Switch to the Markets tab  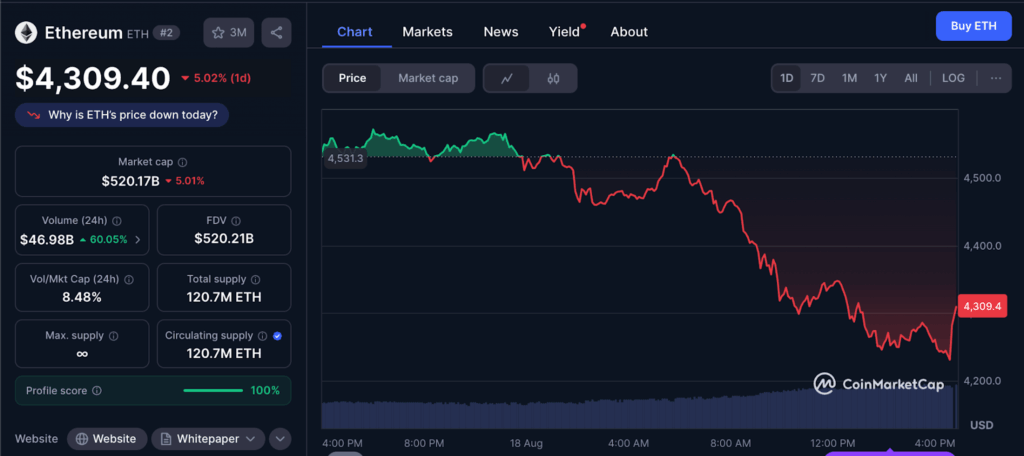click(x=427, y=32)
